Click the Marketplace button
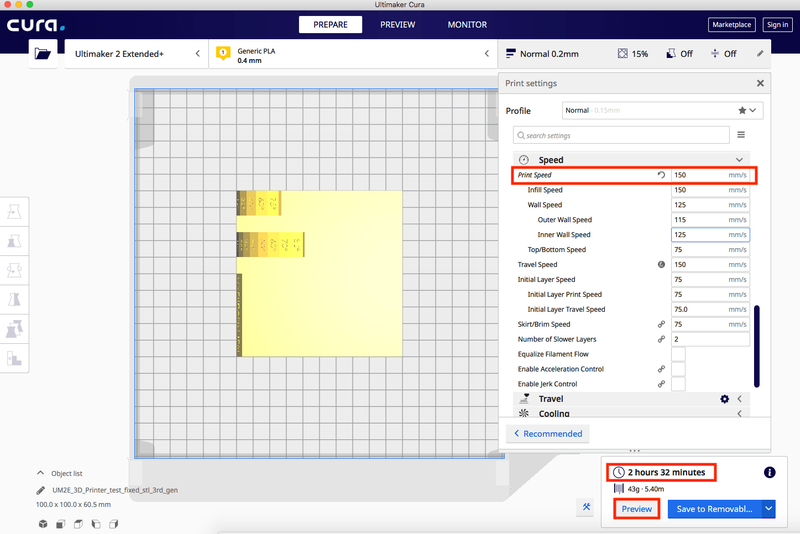800x534 pixels. 731,24
